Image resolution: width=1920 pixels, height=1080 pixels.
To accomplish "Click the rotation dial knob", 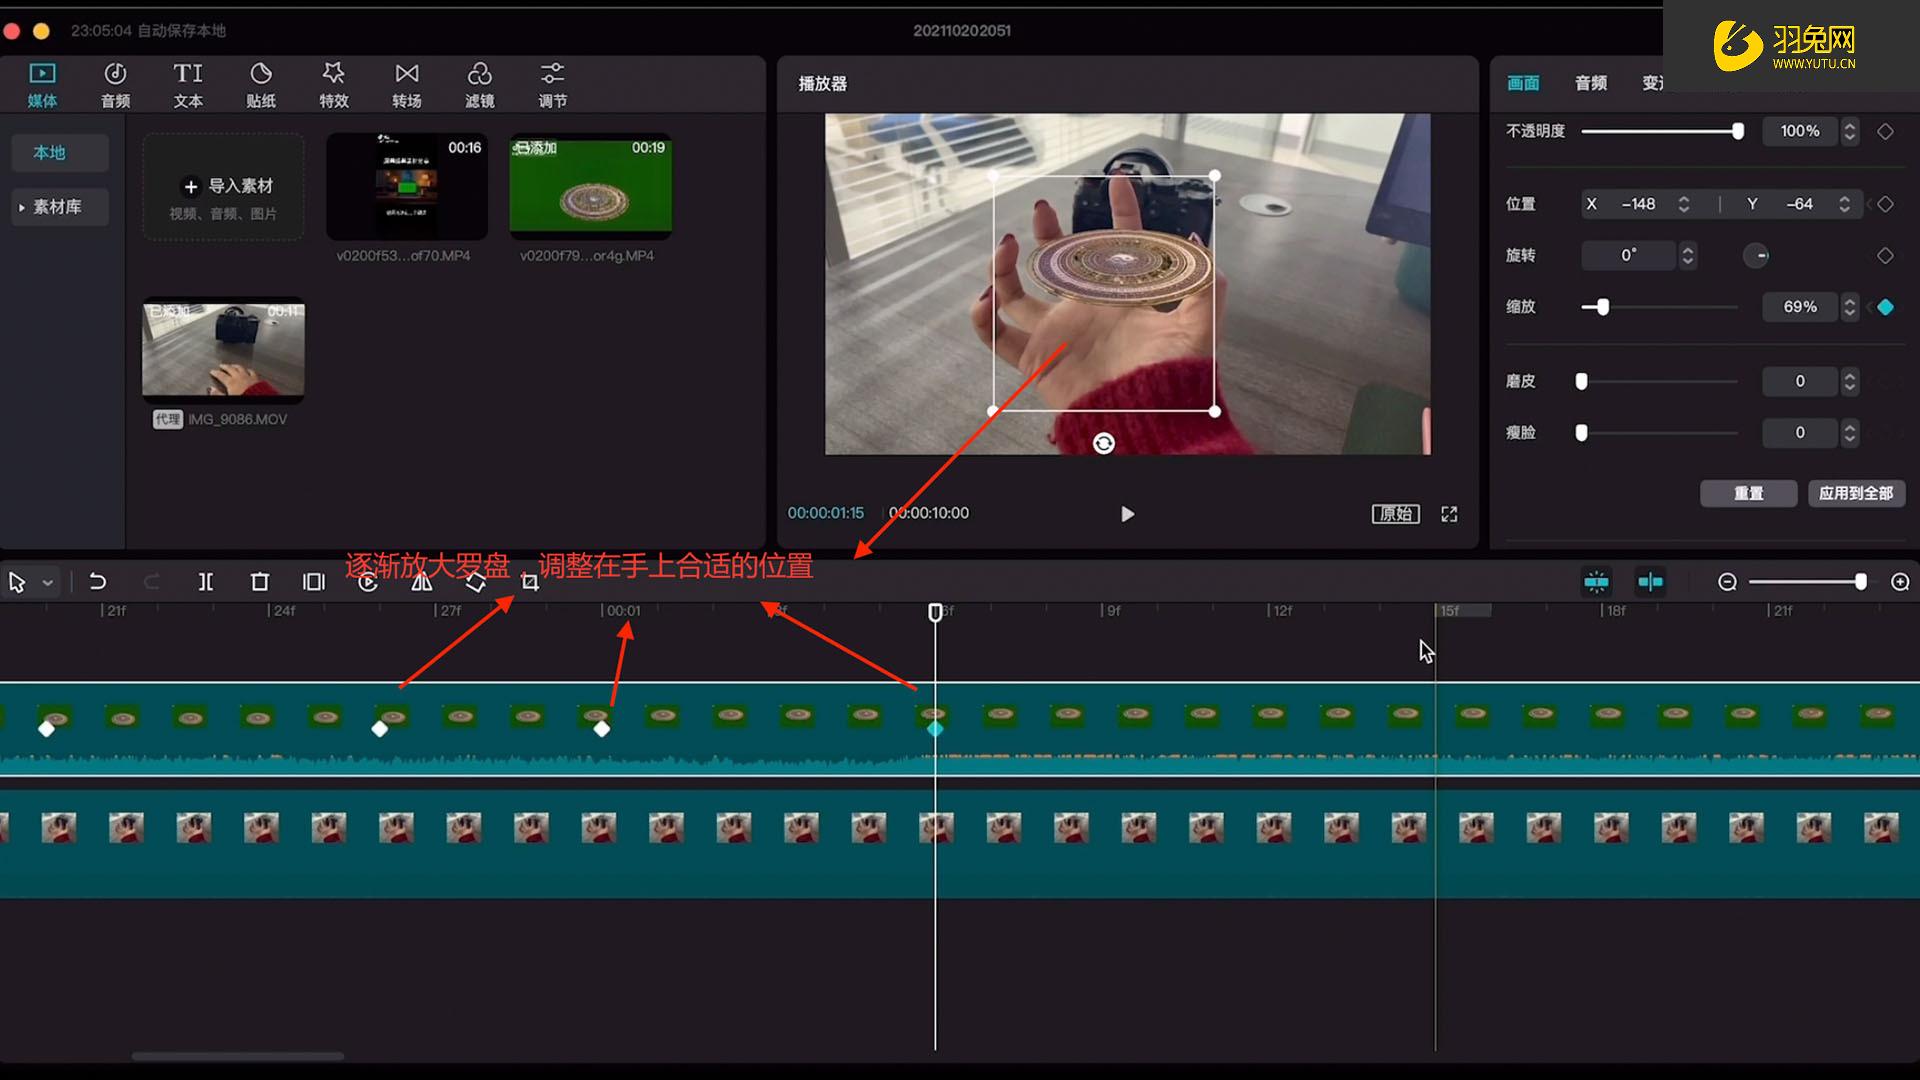I will pos(1756,255).
